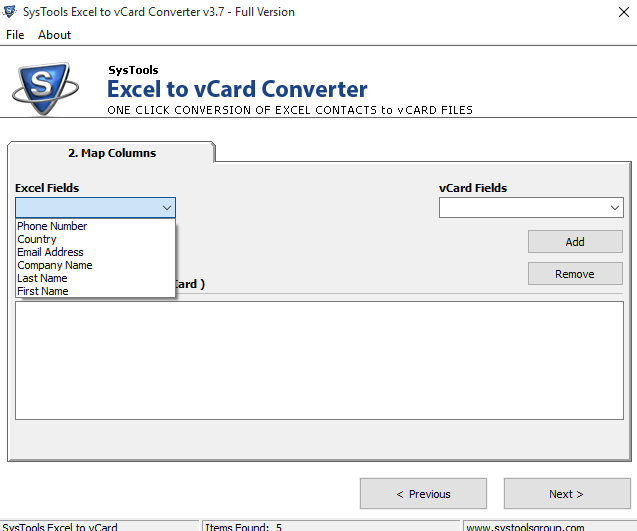This screenshot has width=637, height=531.
Task: Choose Company Name from Excel Fields list
Action: (95, 265)
